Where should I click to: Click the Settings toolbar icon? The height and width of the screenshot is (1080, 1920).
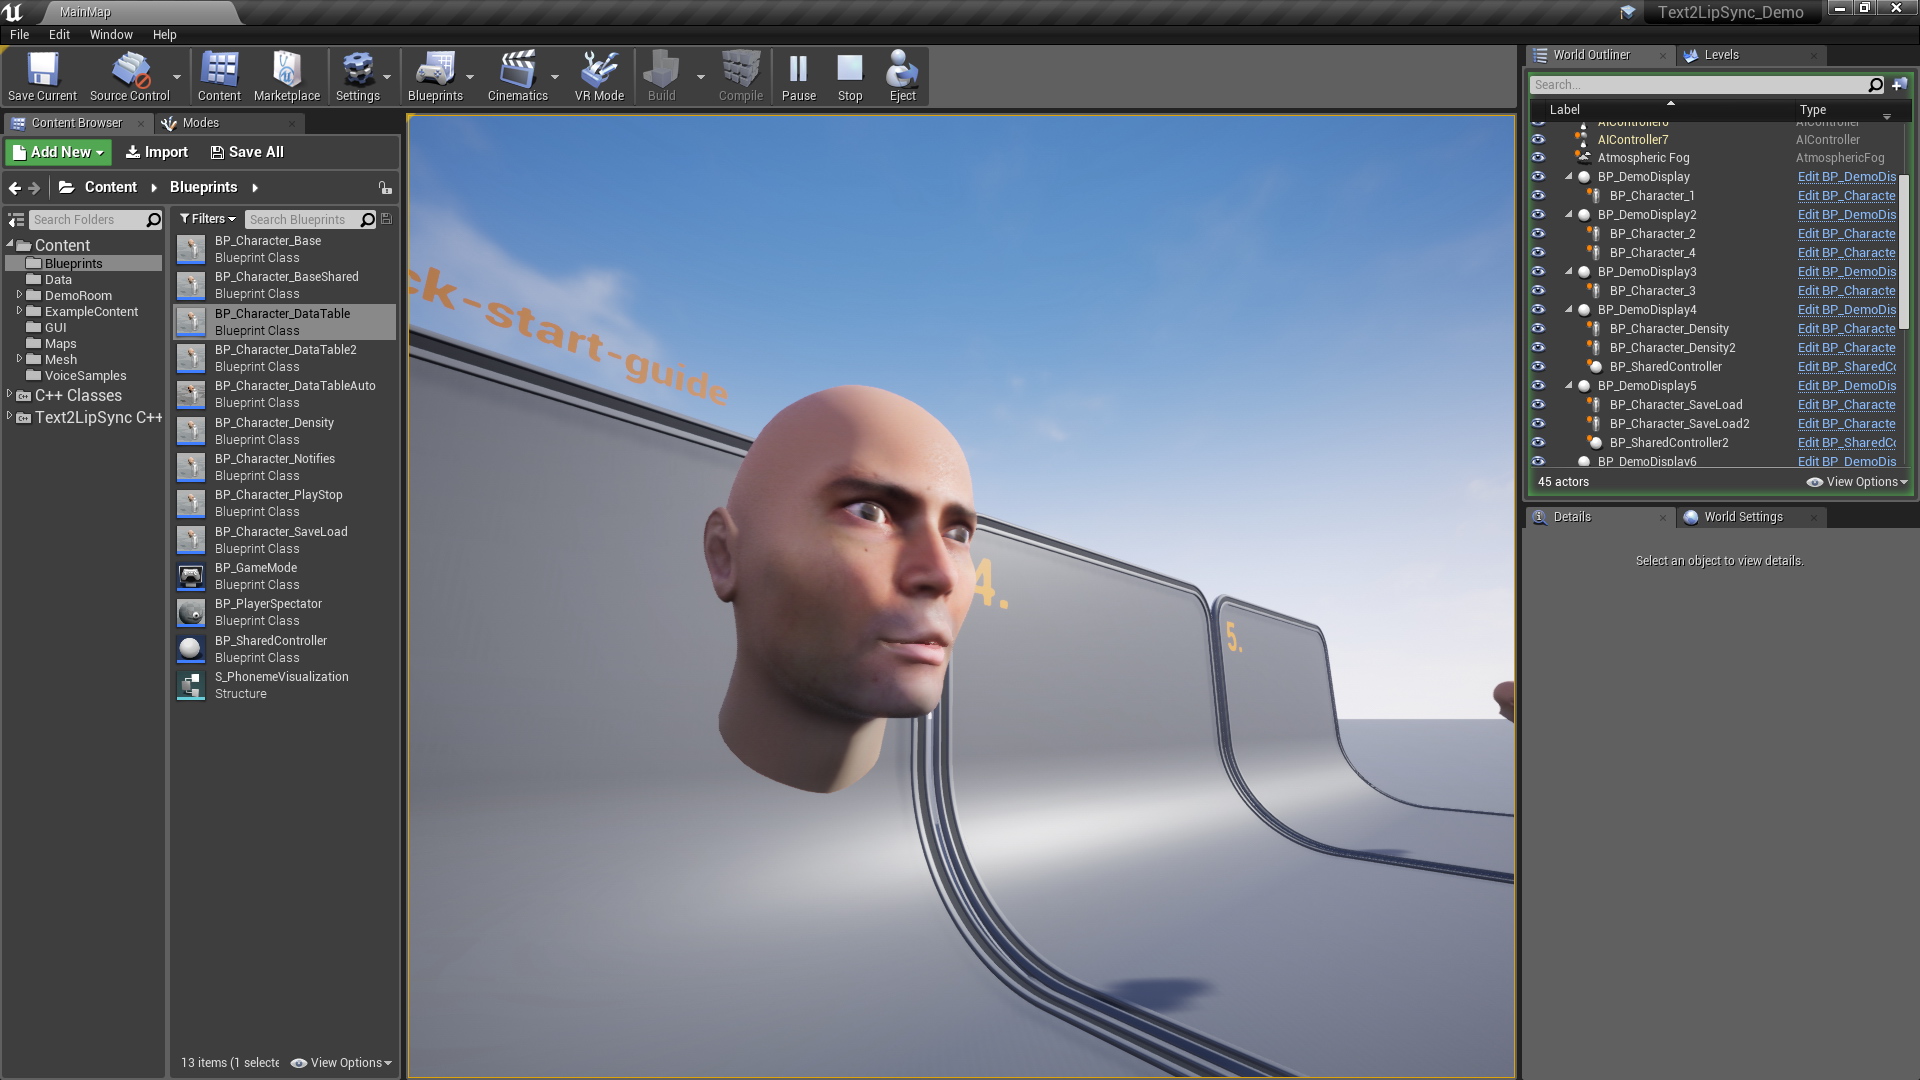(x=356, y=76)
